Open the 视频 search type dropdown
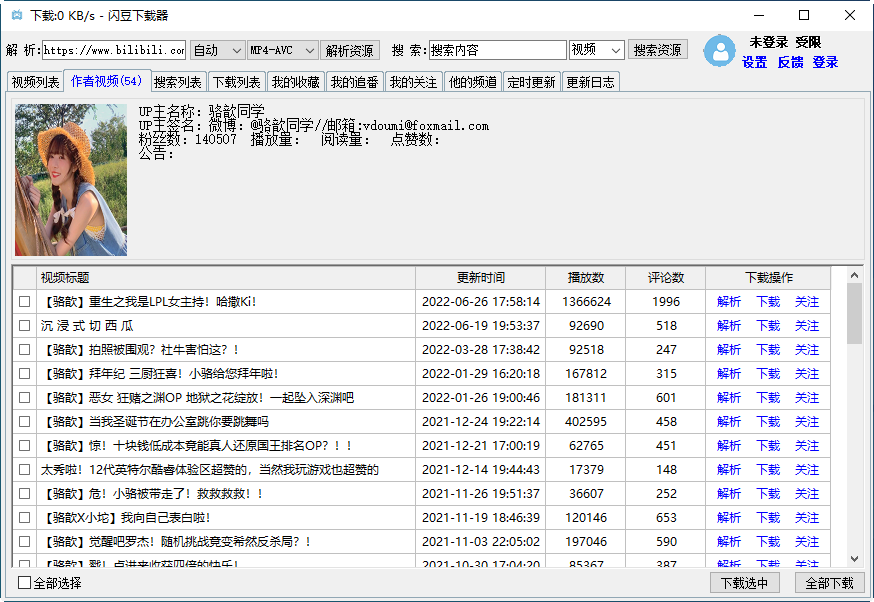Viewport: 874px width, 602px height. [x=596, y=49]
